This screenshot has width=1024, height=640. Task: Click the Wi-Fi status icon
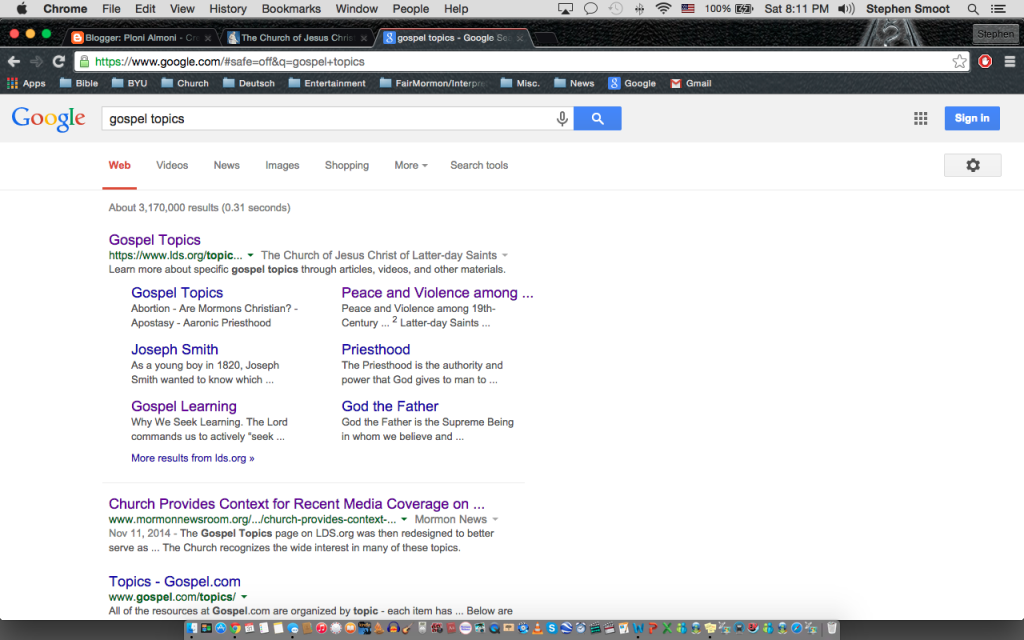pyautogui.click(x=663, y=8)
